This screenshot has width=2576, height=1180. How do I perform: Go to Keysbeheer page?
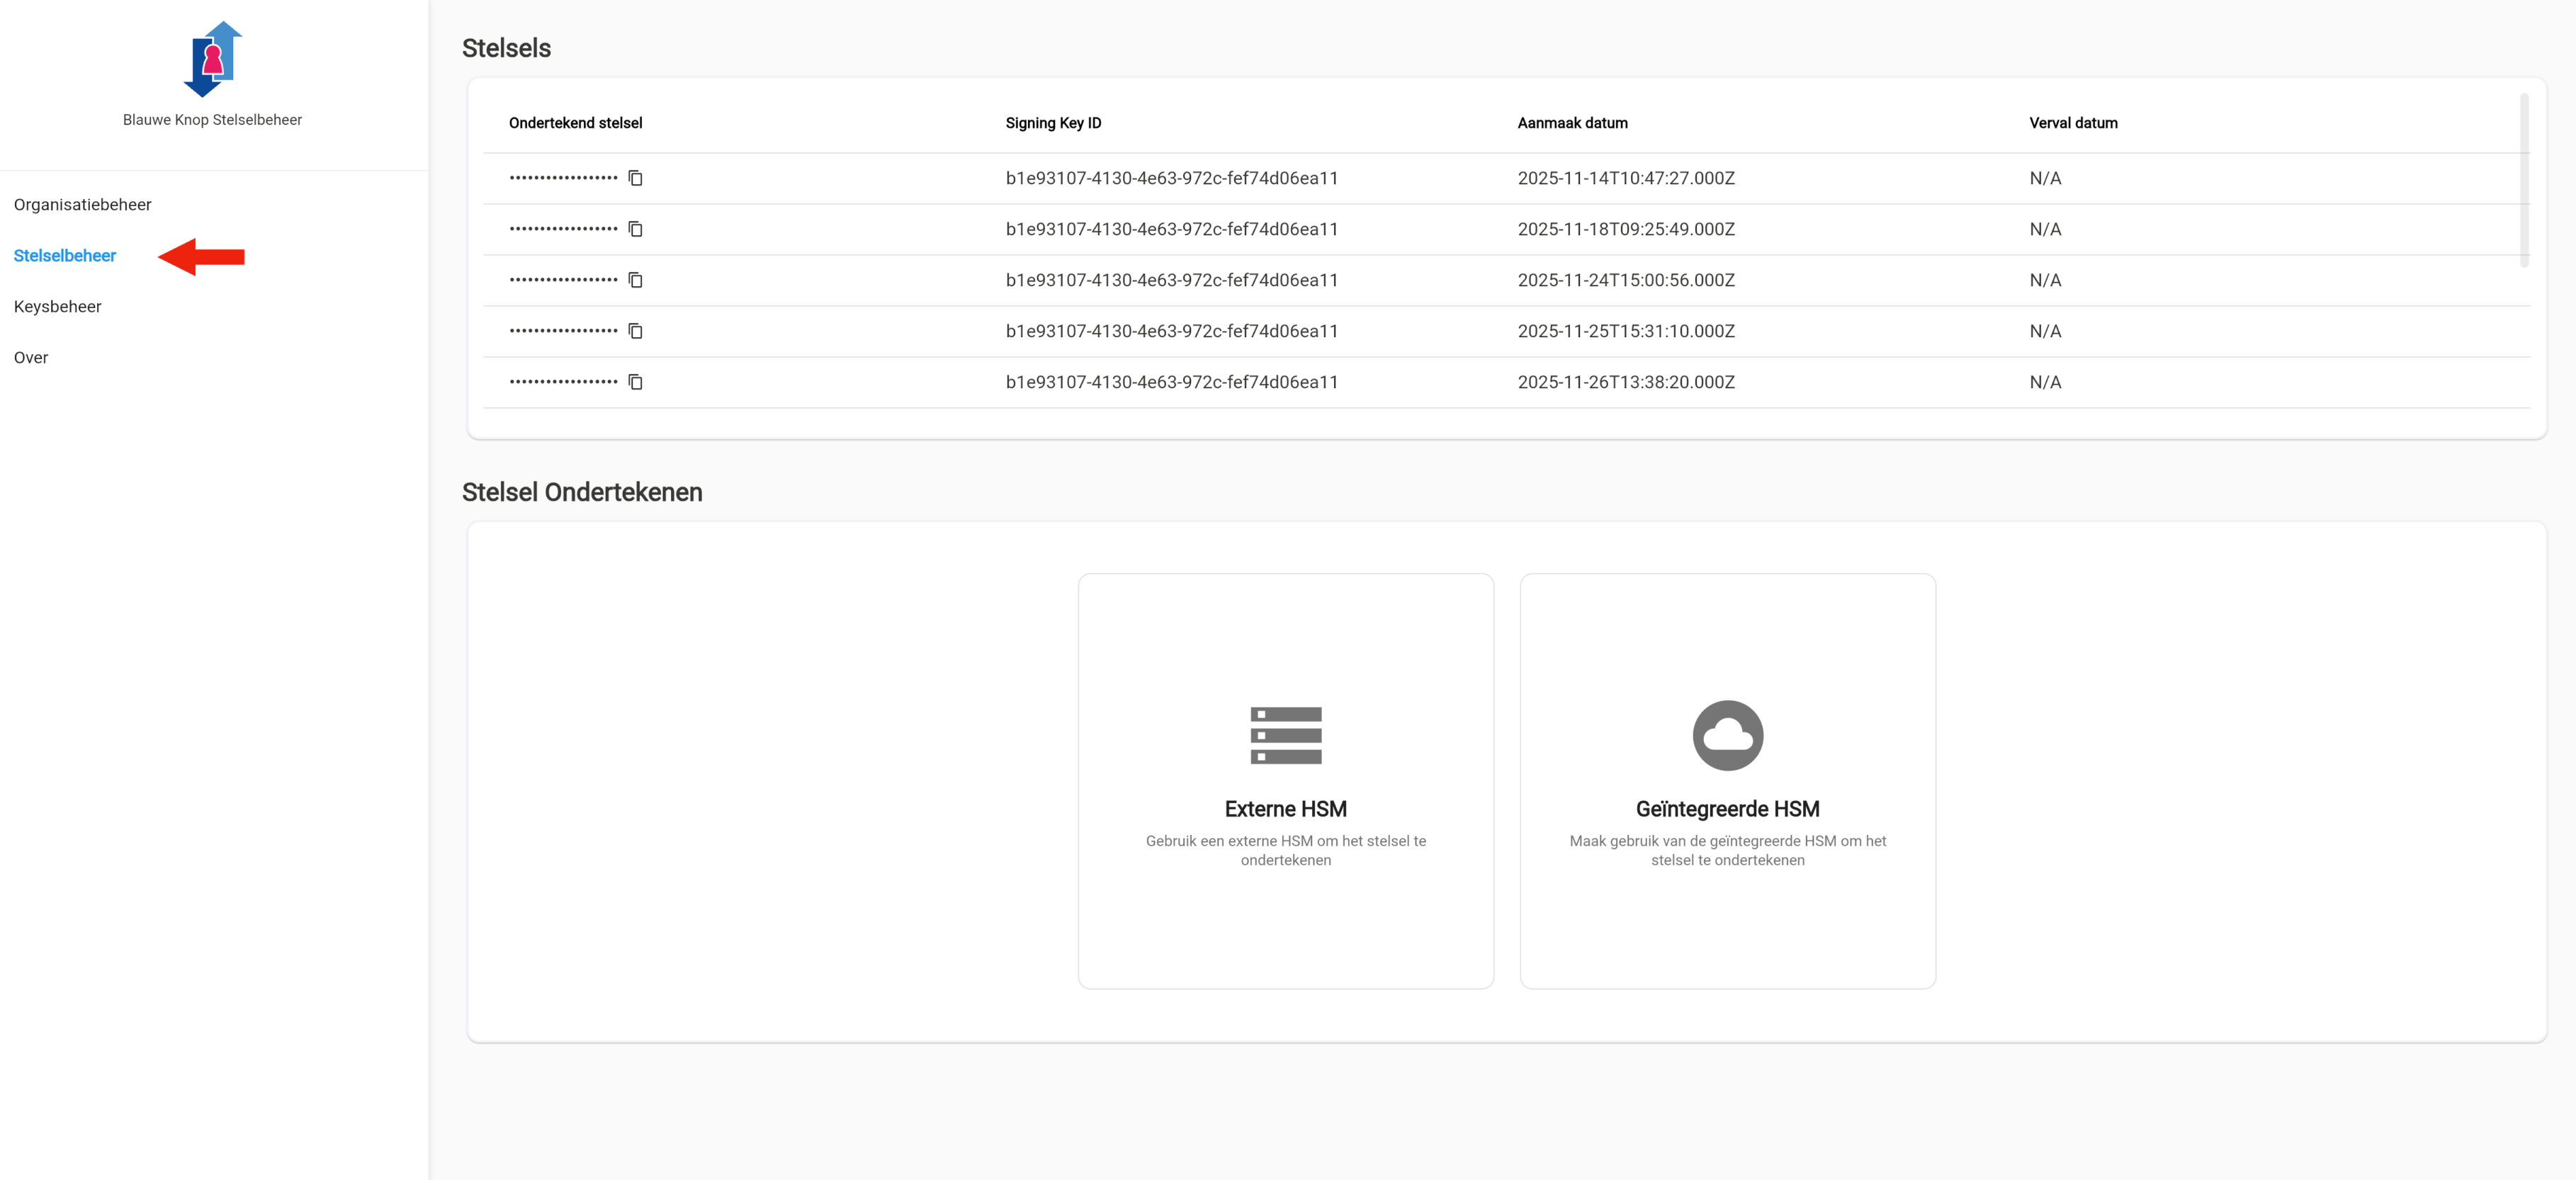click(58, 307)
